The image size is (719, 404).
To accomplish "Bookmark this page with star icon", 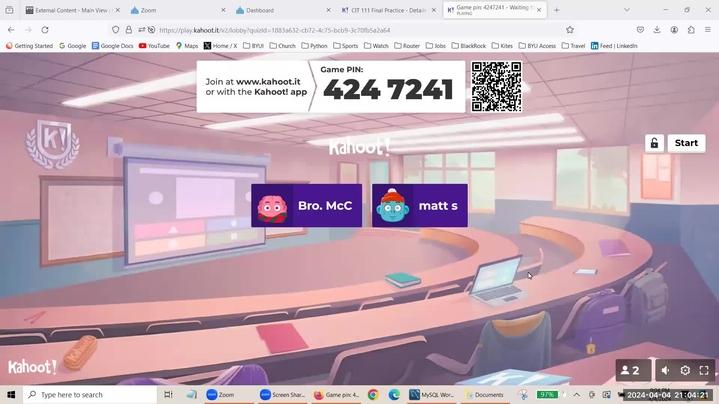I will click(570, 30).
